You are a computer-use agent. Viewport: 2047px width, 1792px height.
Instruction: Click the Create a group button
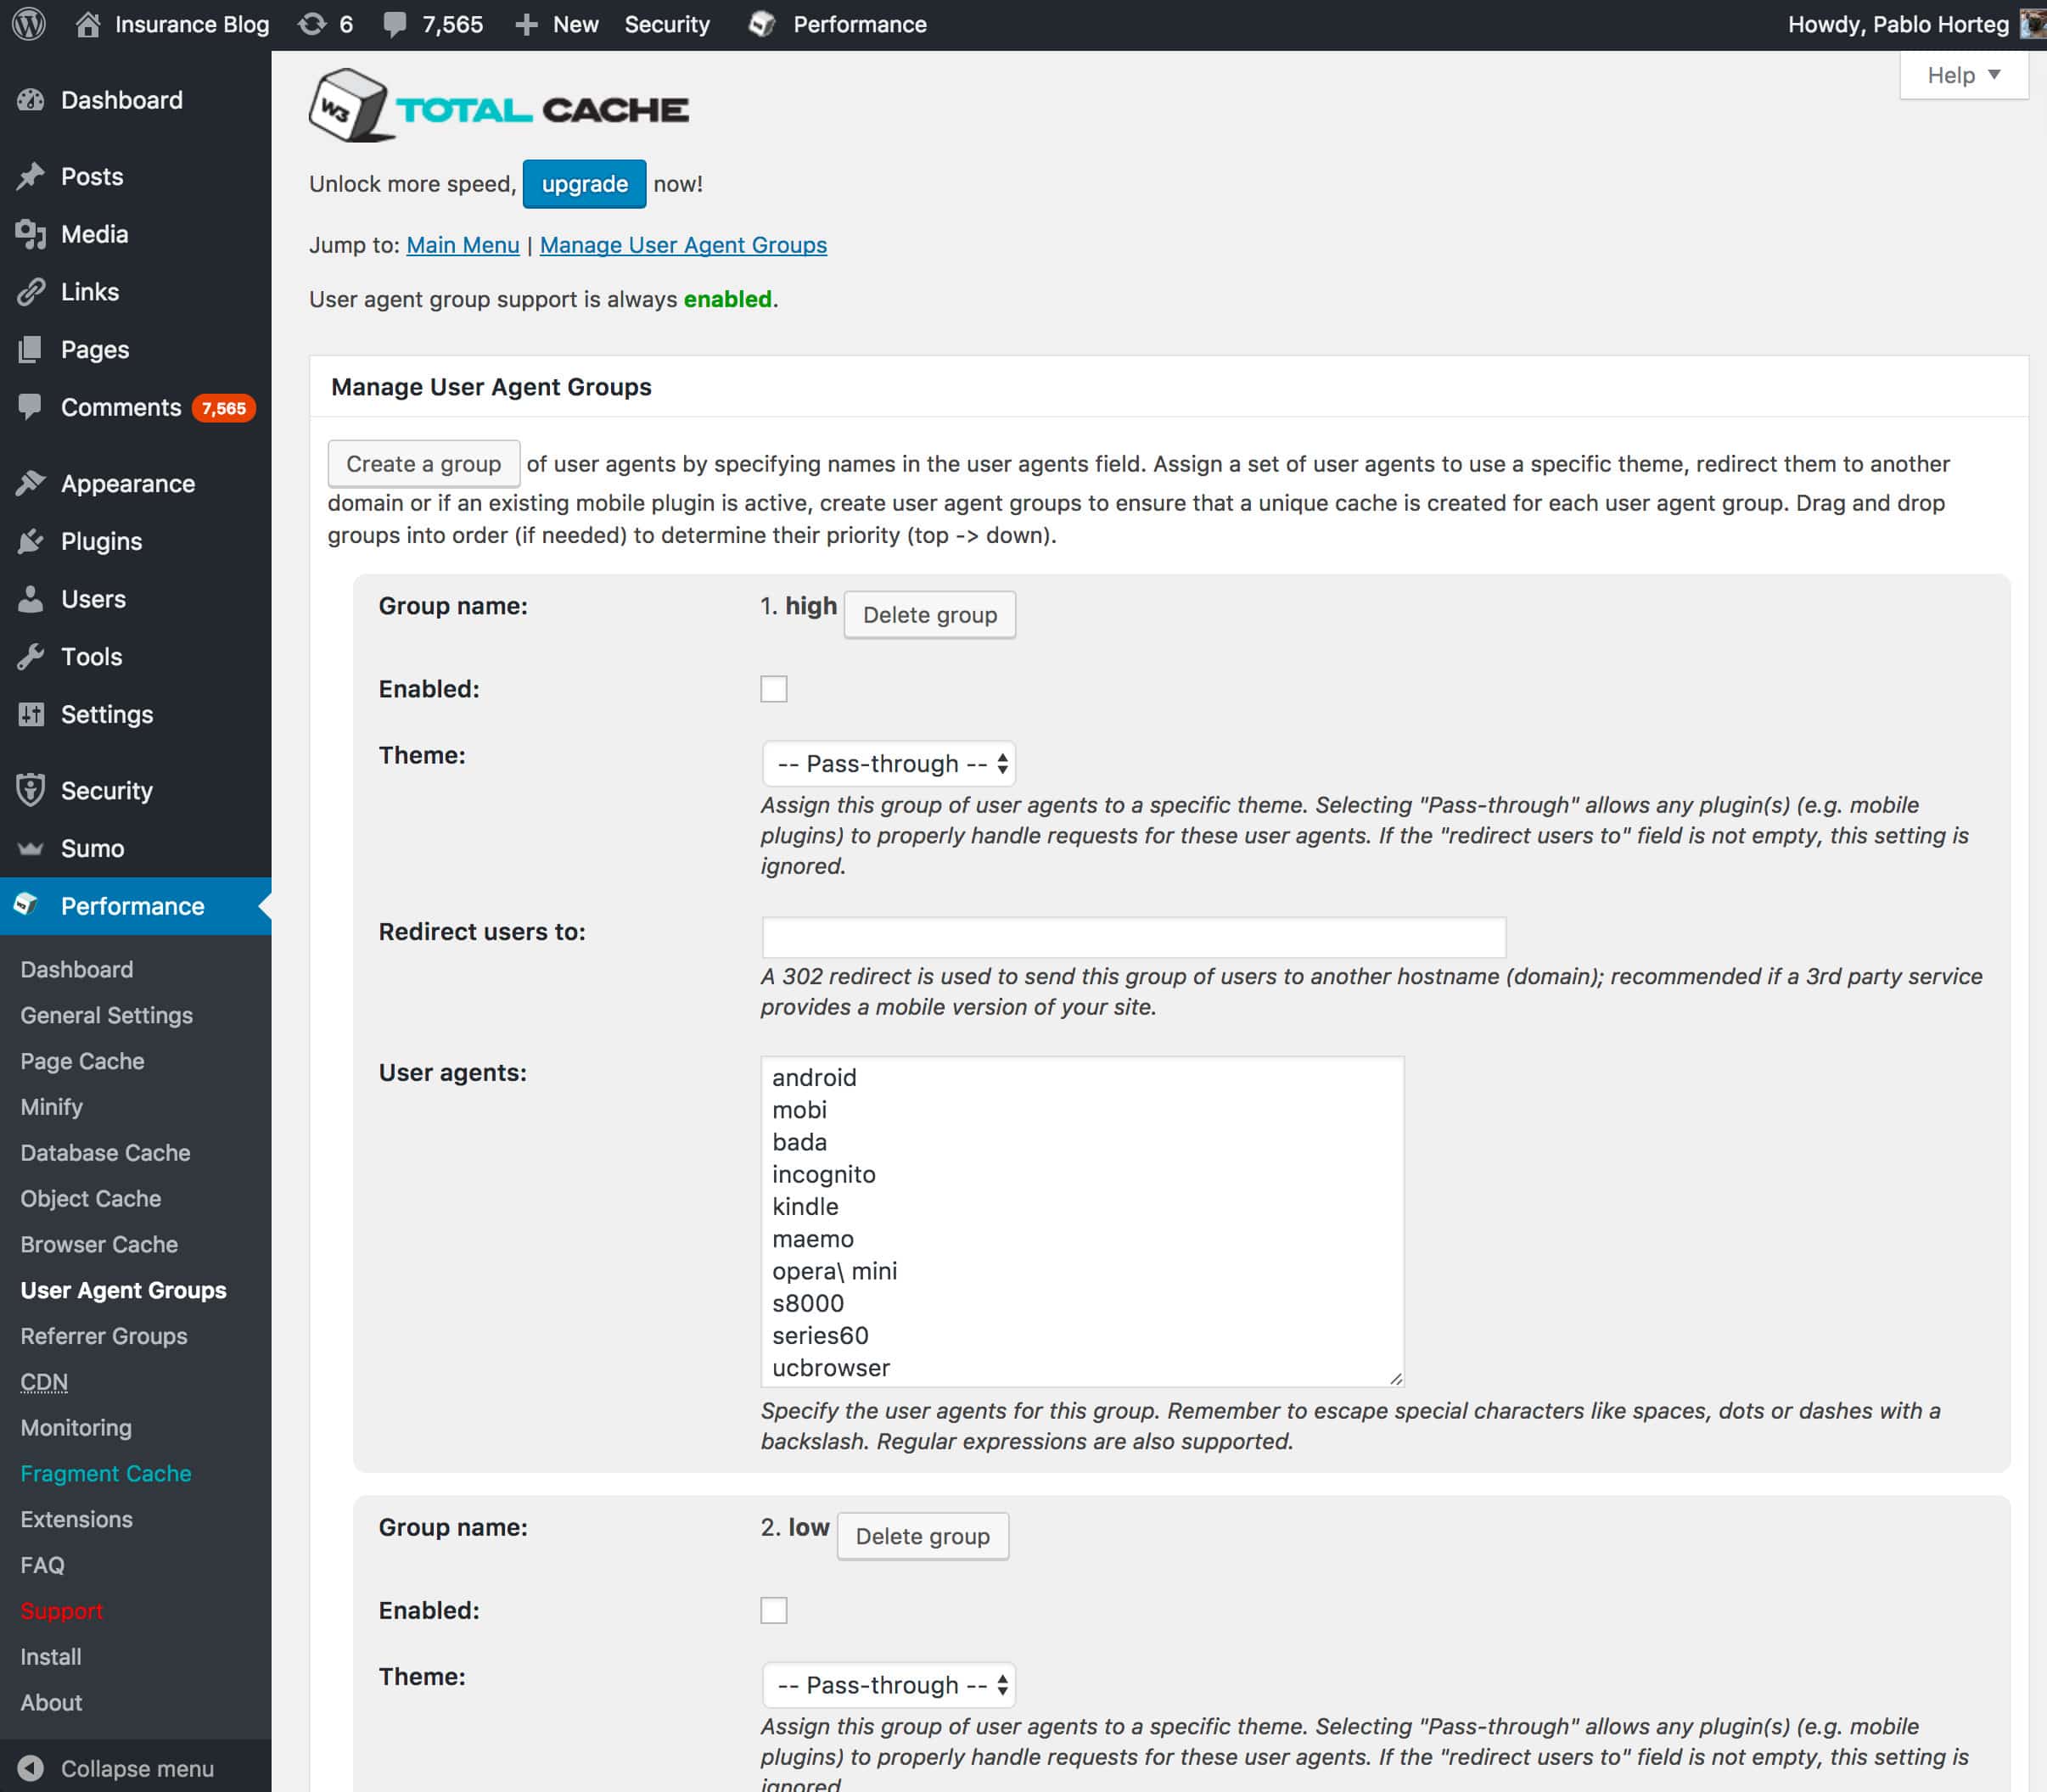click(x=423, y=464)
